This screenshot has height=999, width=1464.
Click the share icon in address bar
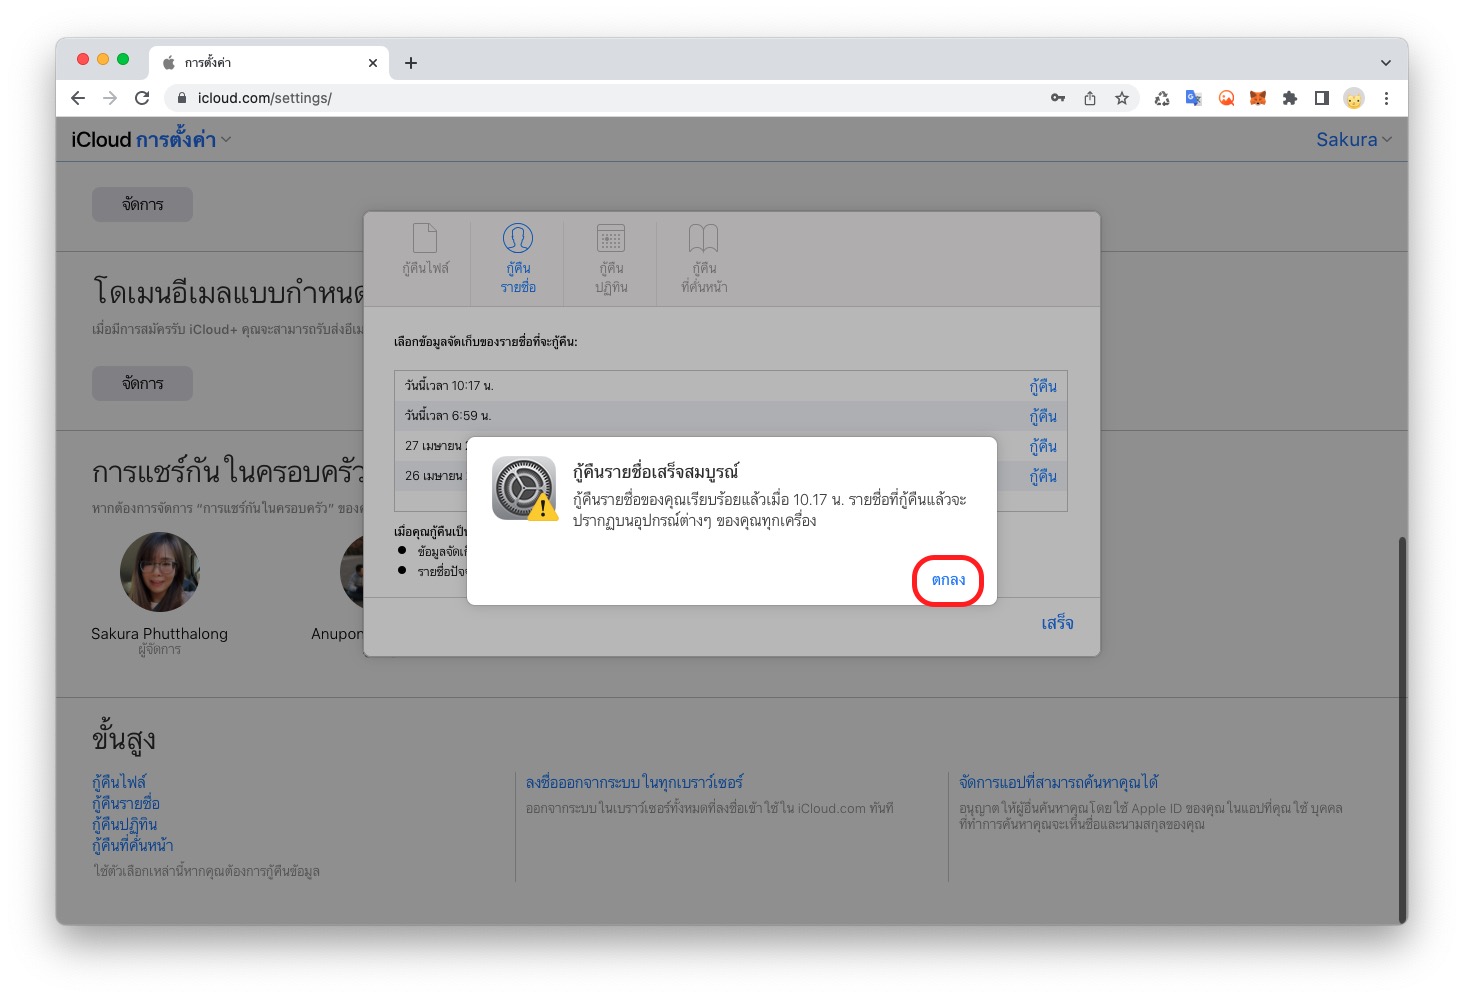tap(1090, 98)
